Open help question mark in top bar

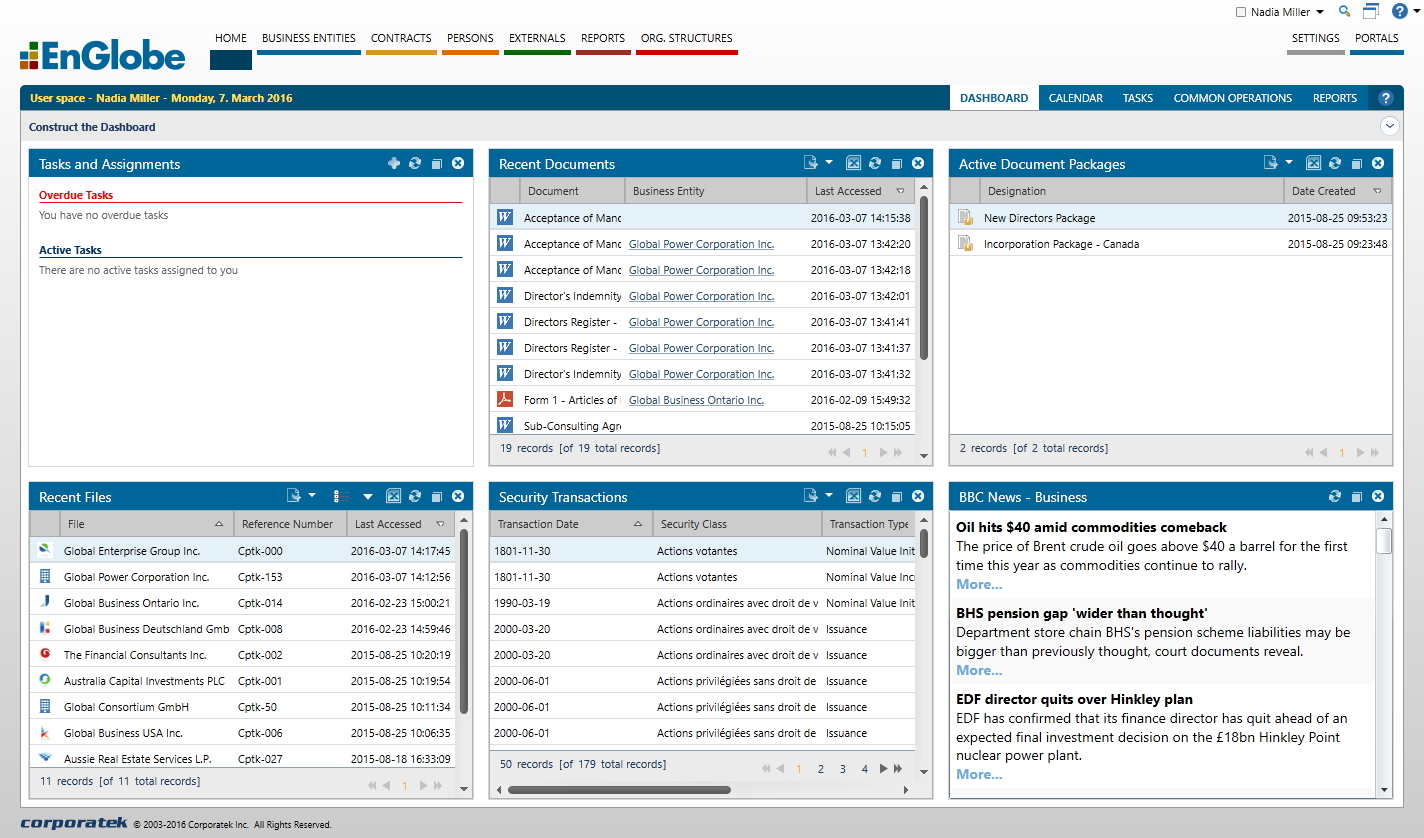click(x=1399, y=12)
